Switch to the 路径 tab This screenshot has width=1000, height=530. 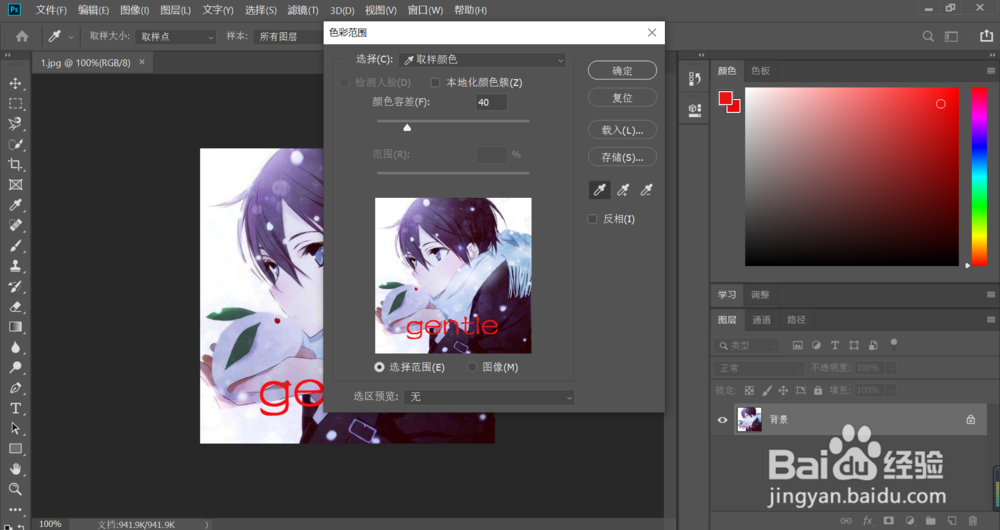click(x=796, y=320)
